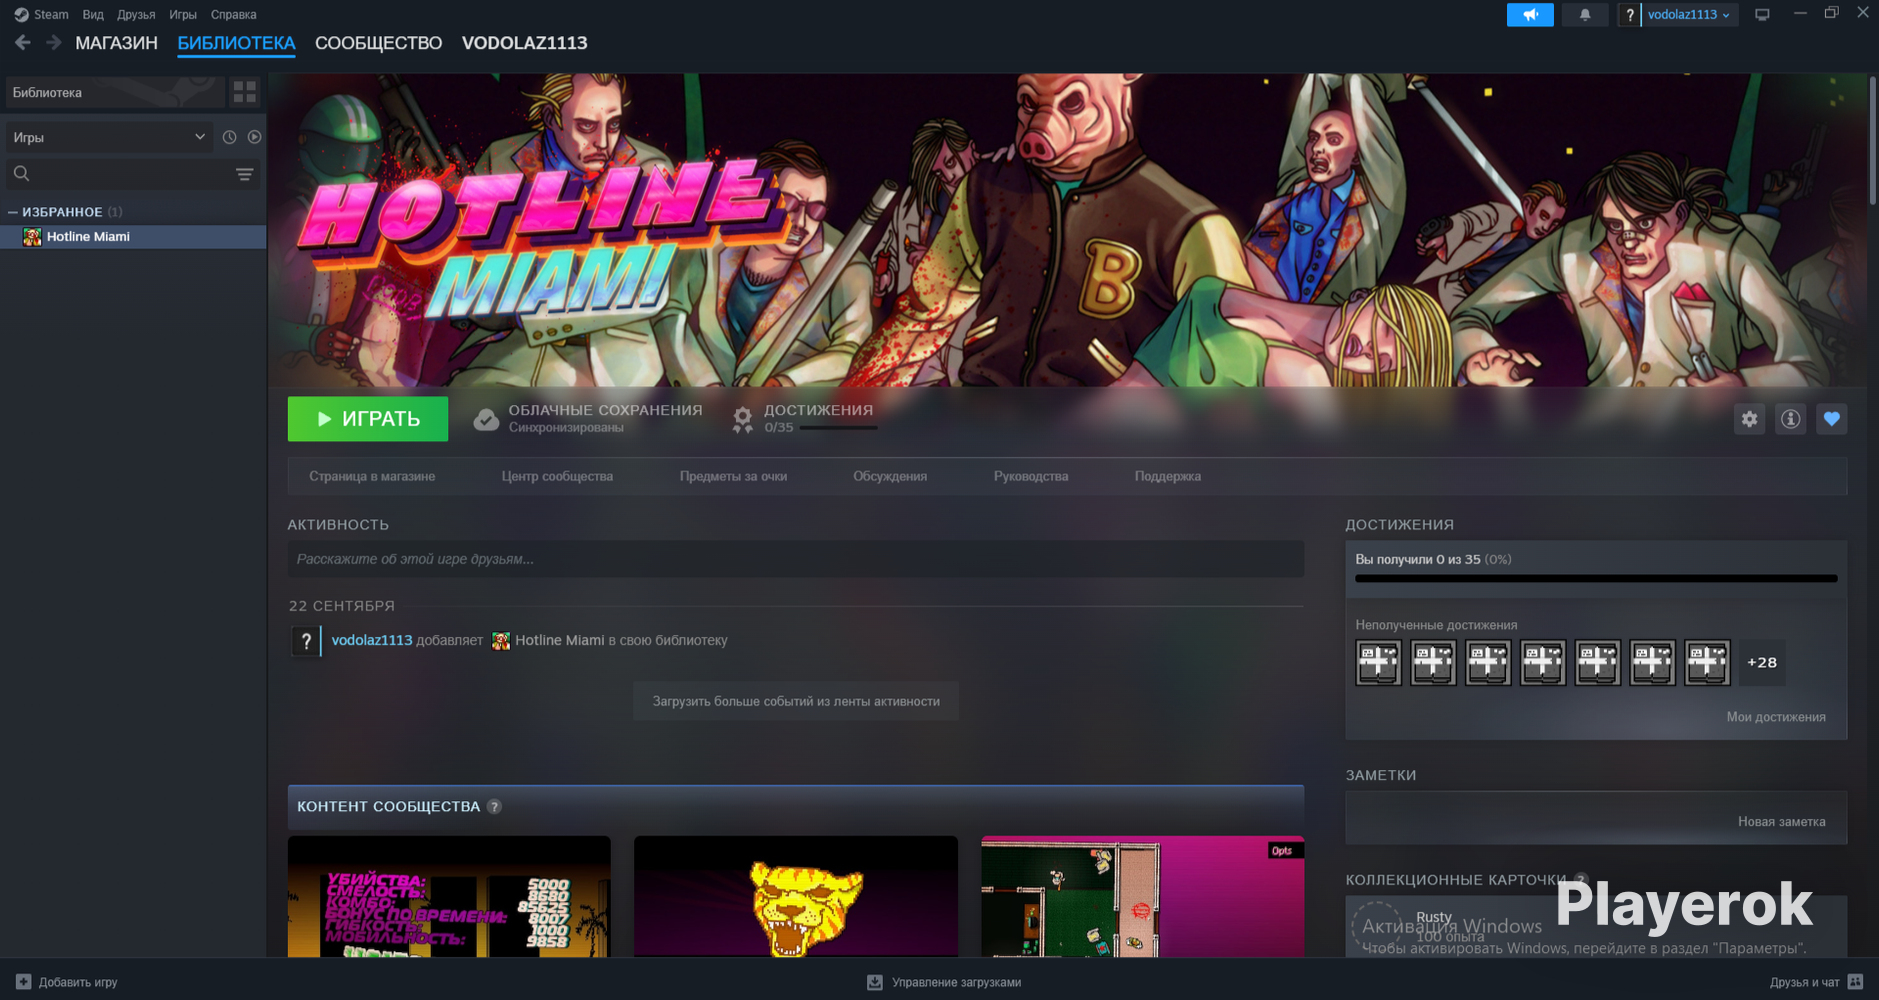Click the achievements progress bar
1879x1000 pixels.
point(1596,578)
